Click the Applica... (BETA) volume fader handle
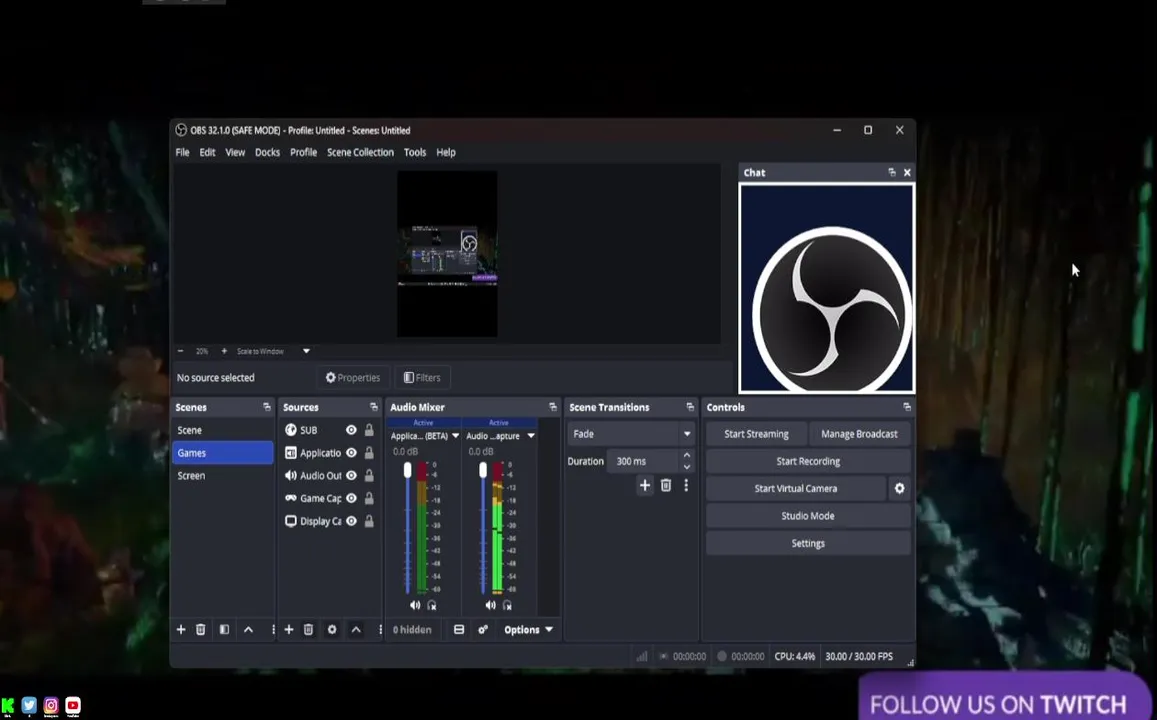The height and width of the screenshot is (720, 1157). point(407,470)
